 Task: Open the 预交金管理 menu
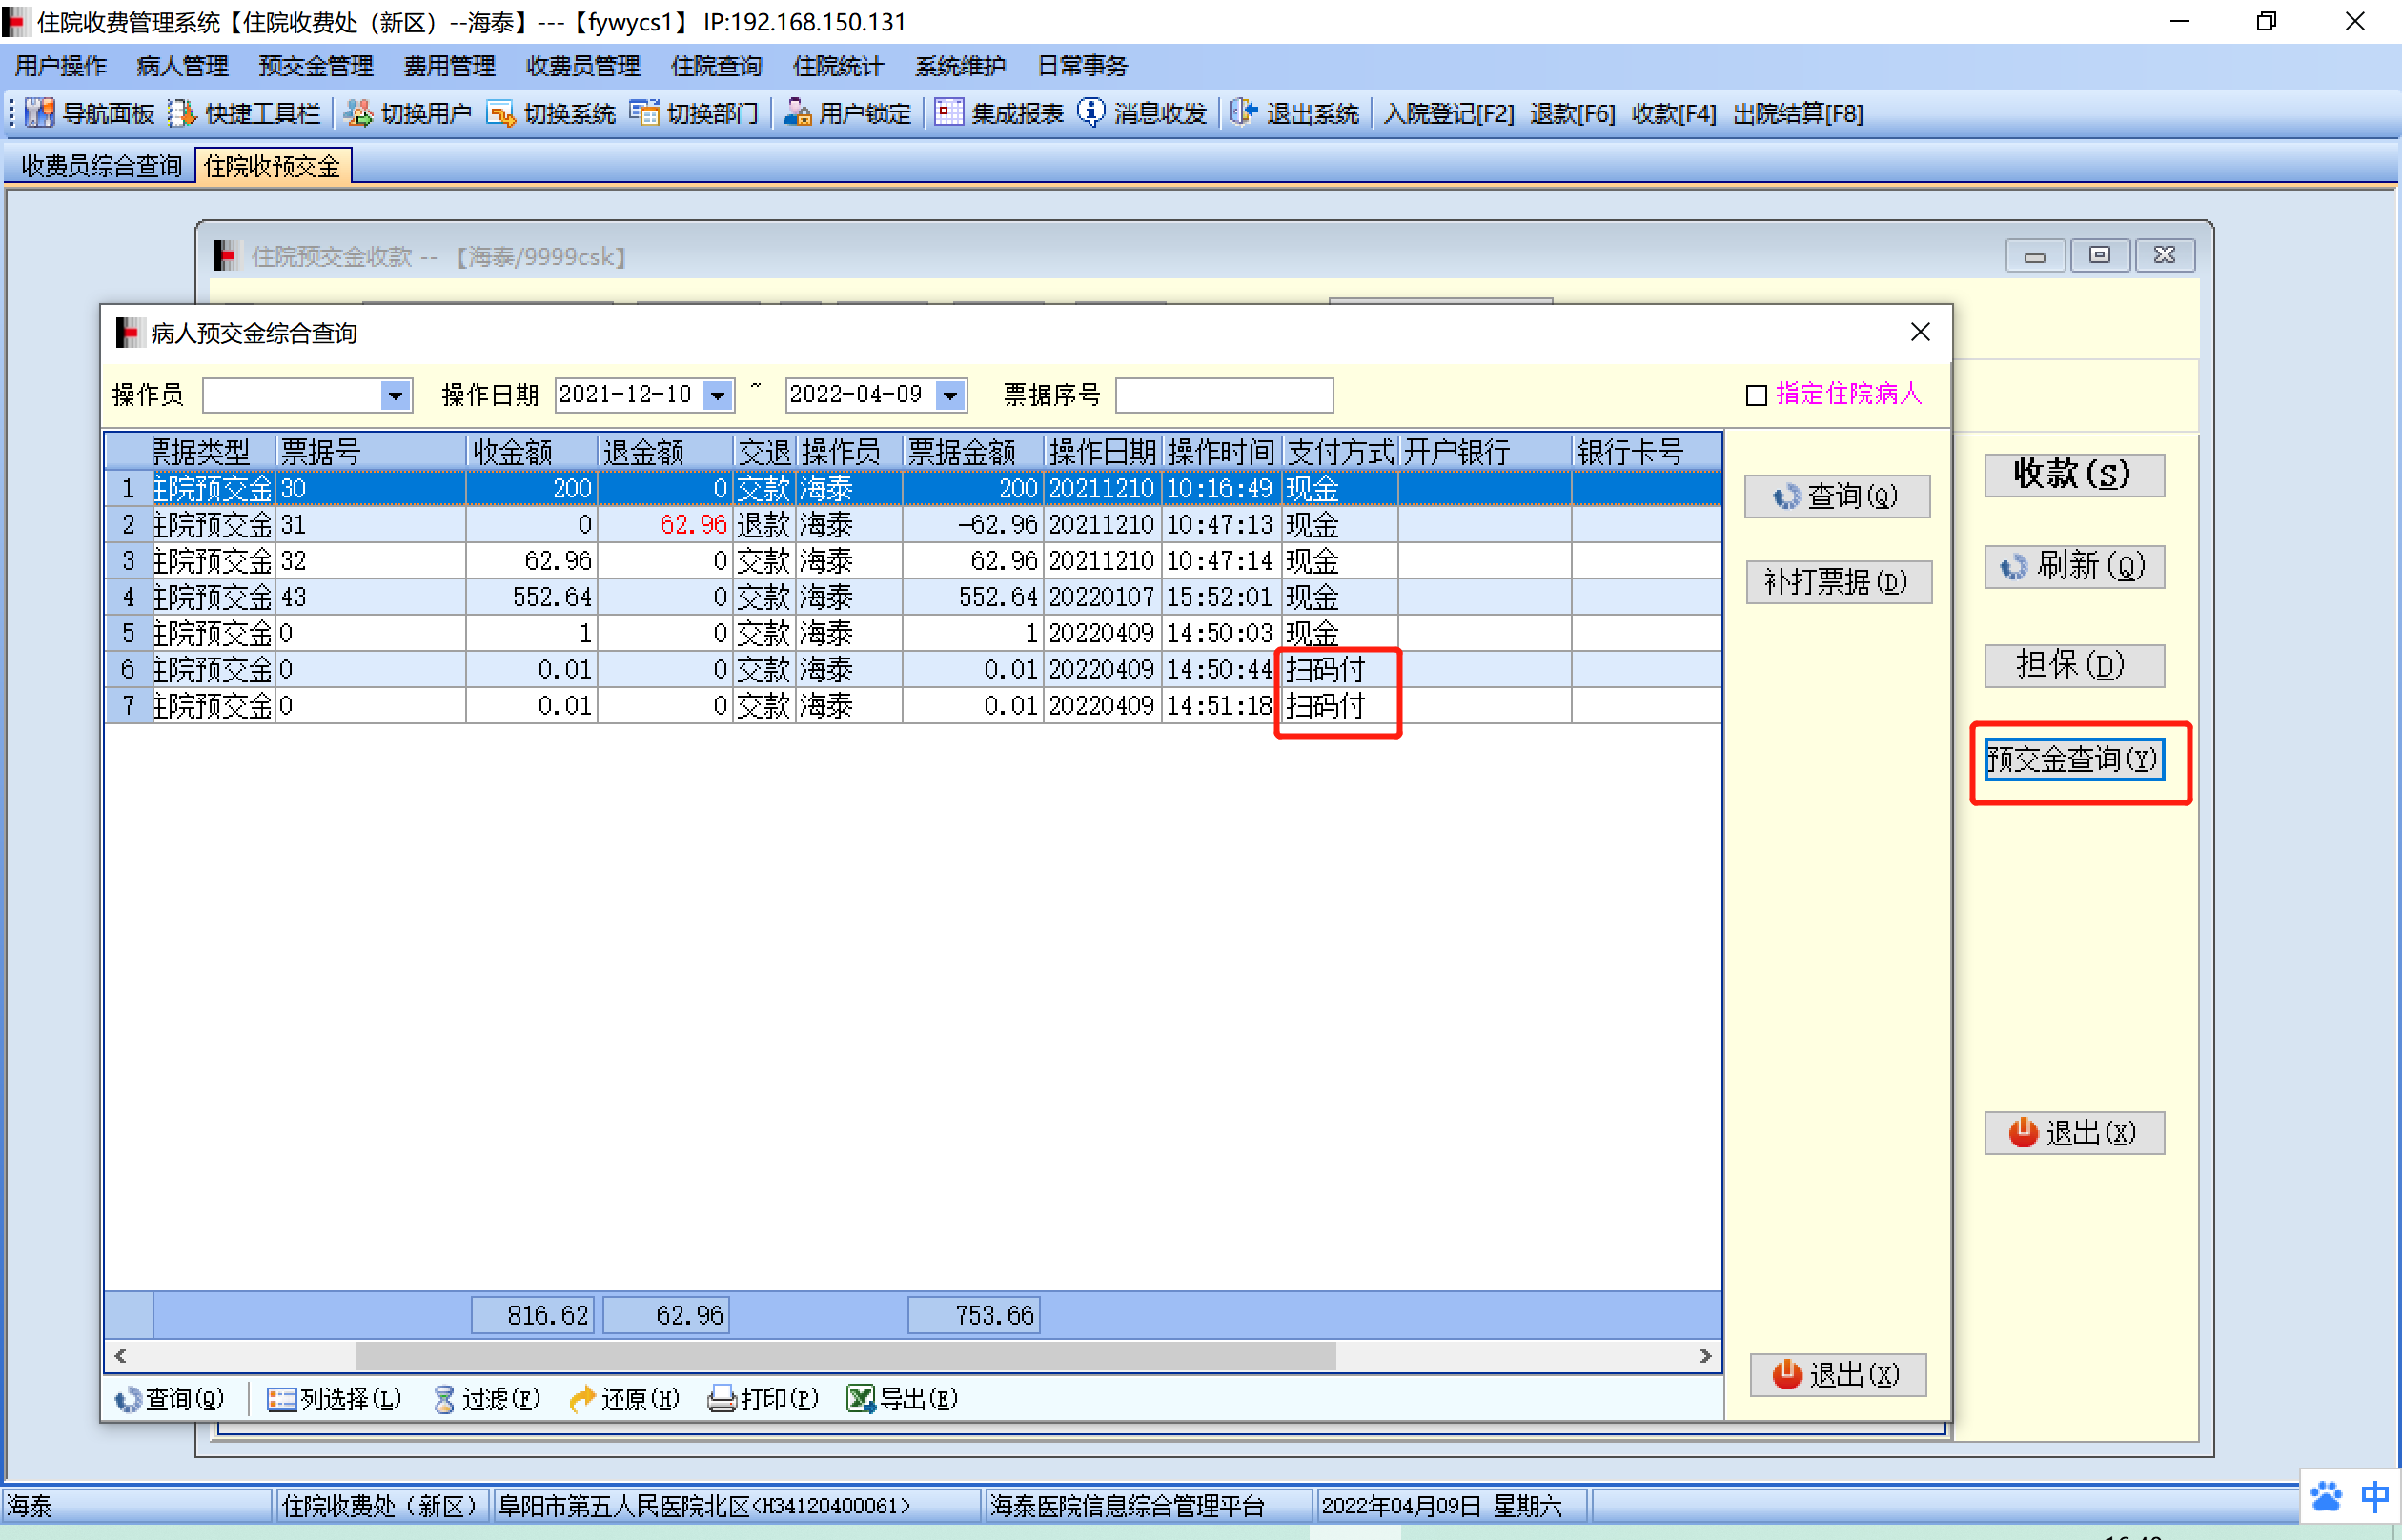tap(315, 66)
